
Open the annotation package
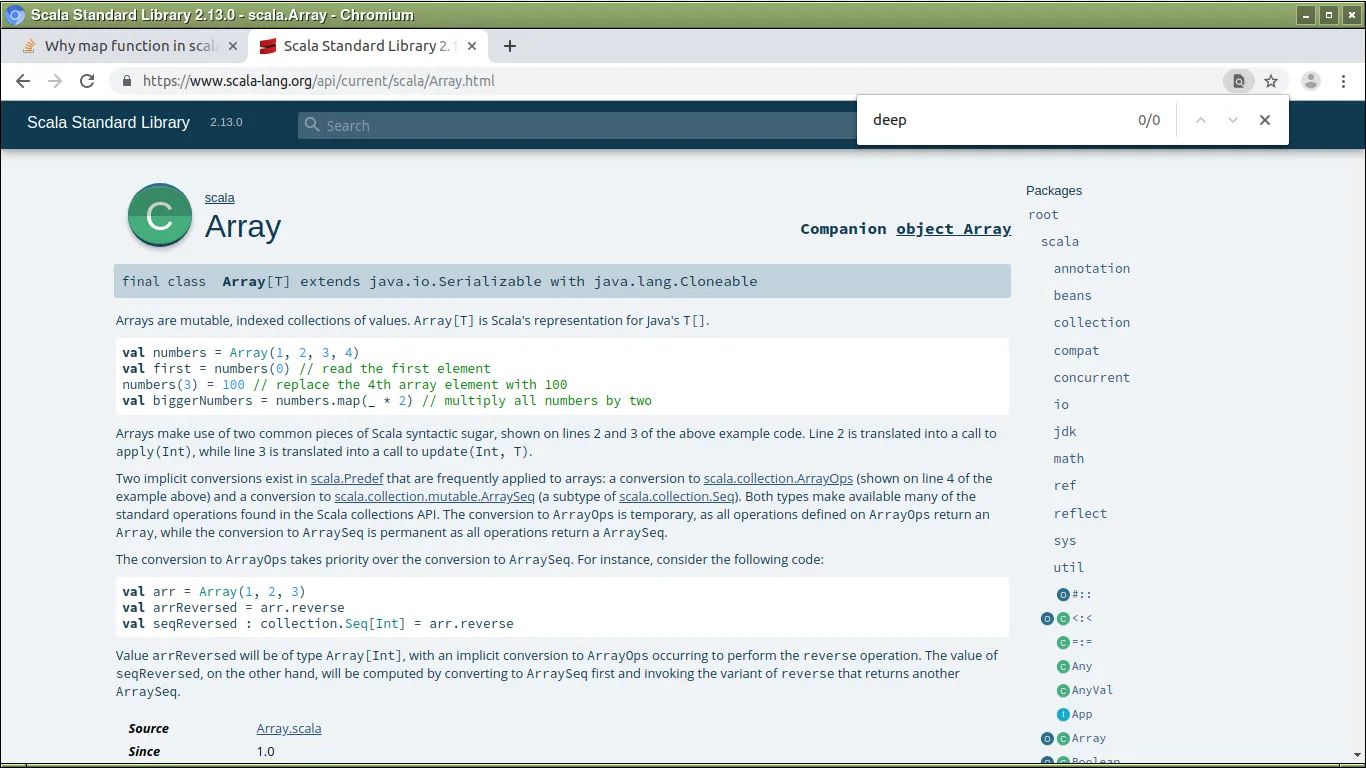coord(1092,269)
